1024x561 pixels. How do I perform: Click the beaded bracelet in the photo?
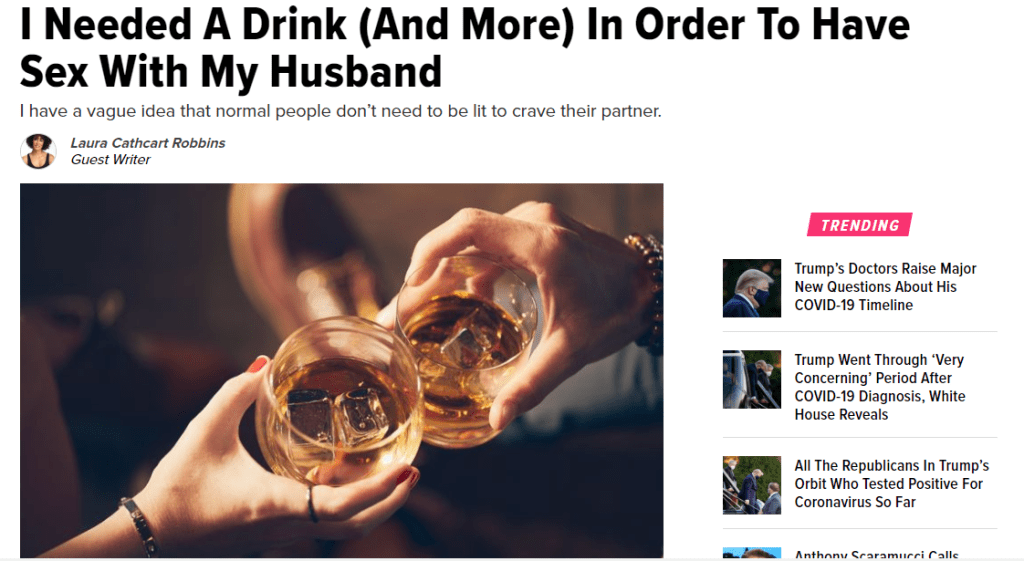(x=647, y=287)
